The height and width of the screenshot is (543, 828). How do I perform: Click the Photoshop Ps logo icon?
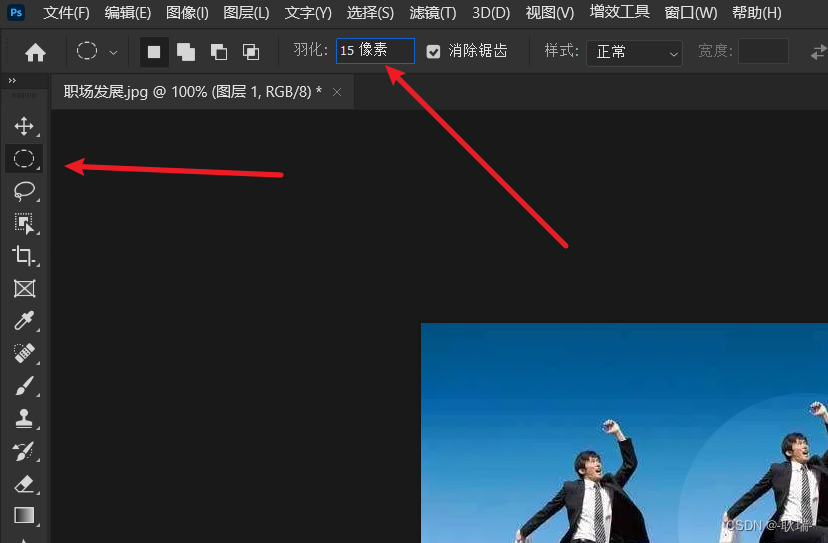click(16, 12)
